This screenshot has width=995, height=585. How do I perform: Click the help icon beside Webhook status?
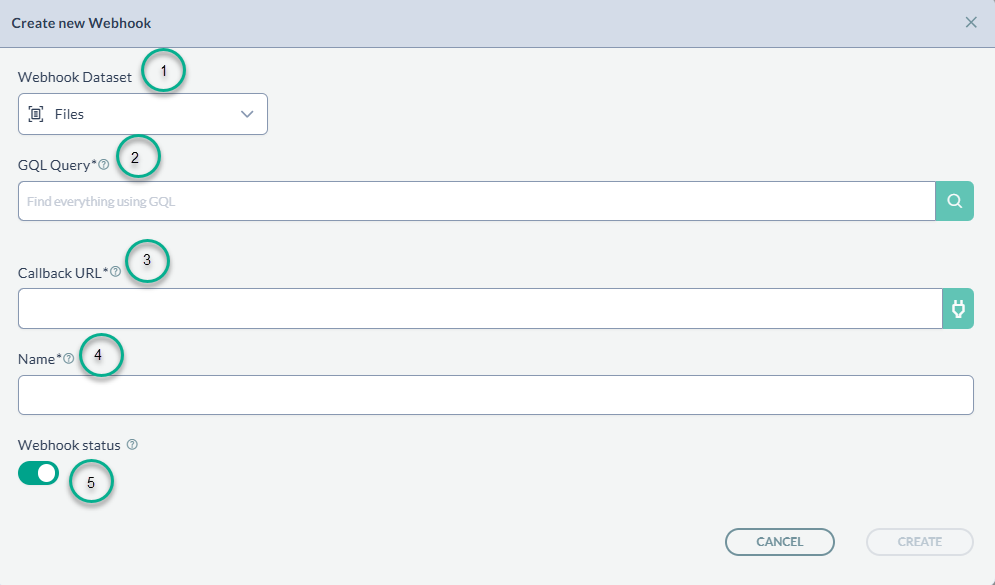click(132, 444)
